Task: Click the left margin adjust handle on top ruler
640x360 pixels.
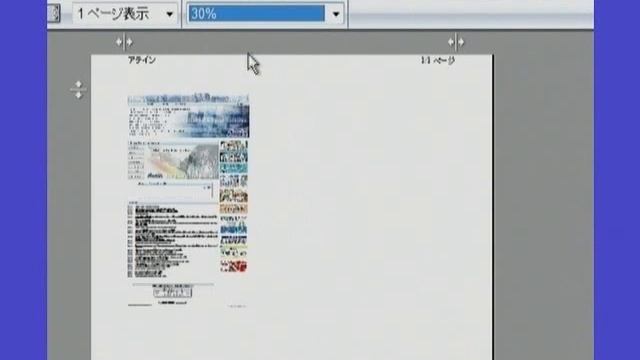Action: (x=124, y=42)
